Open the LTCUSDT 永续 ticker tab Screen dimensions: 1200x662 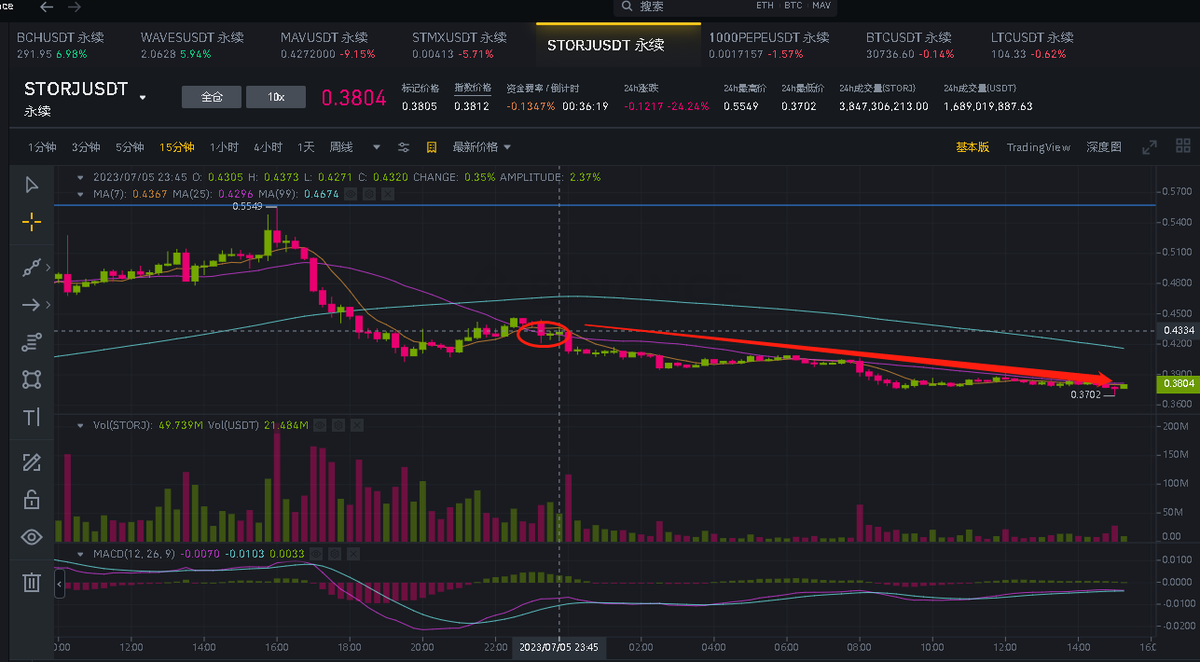point(1034,44)
